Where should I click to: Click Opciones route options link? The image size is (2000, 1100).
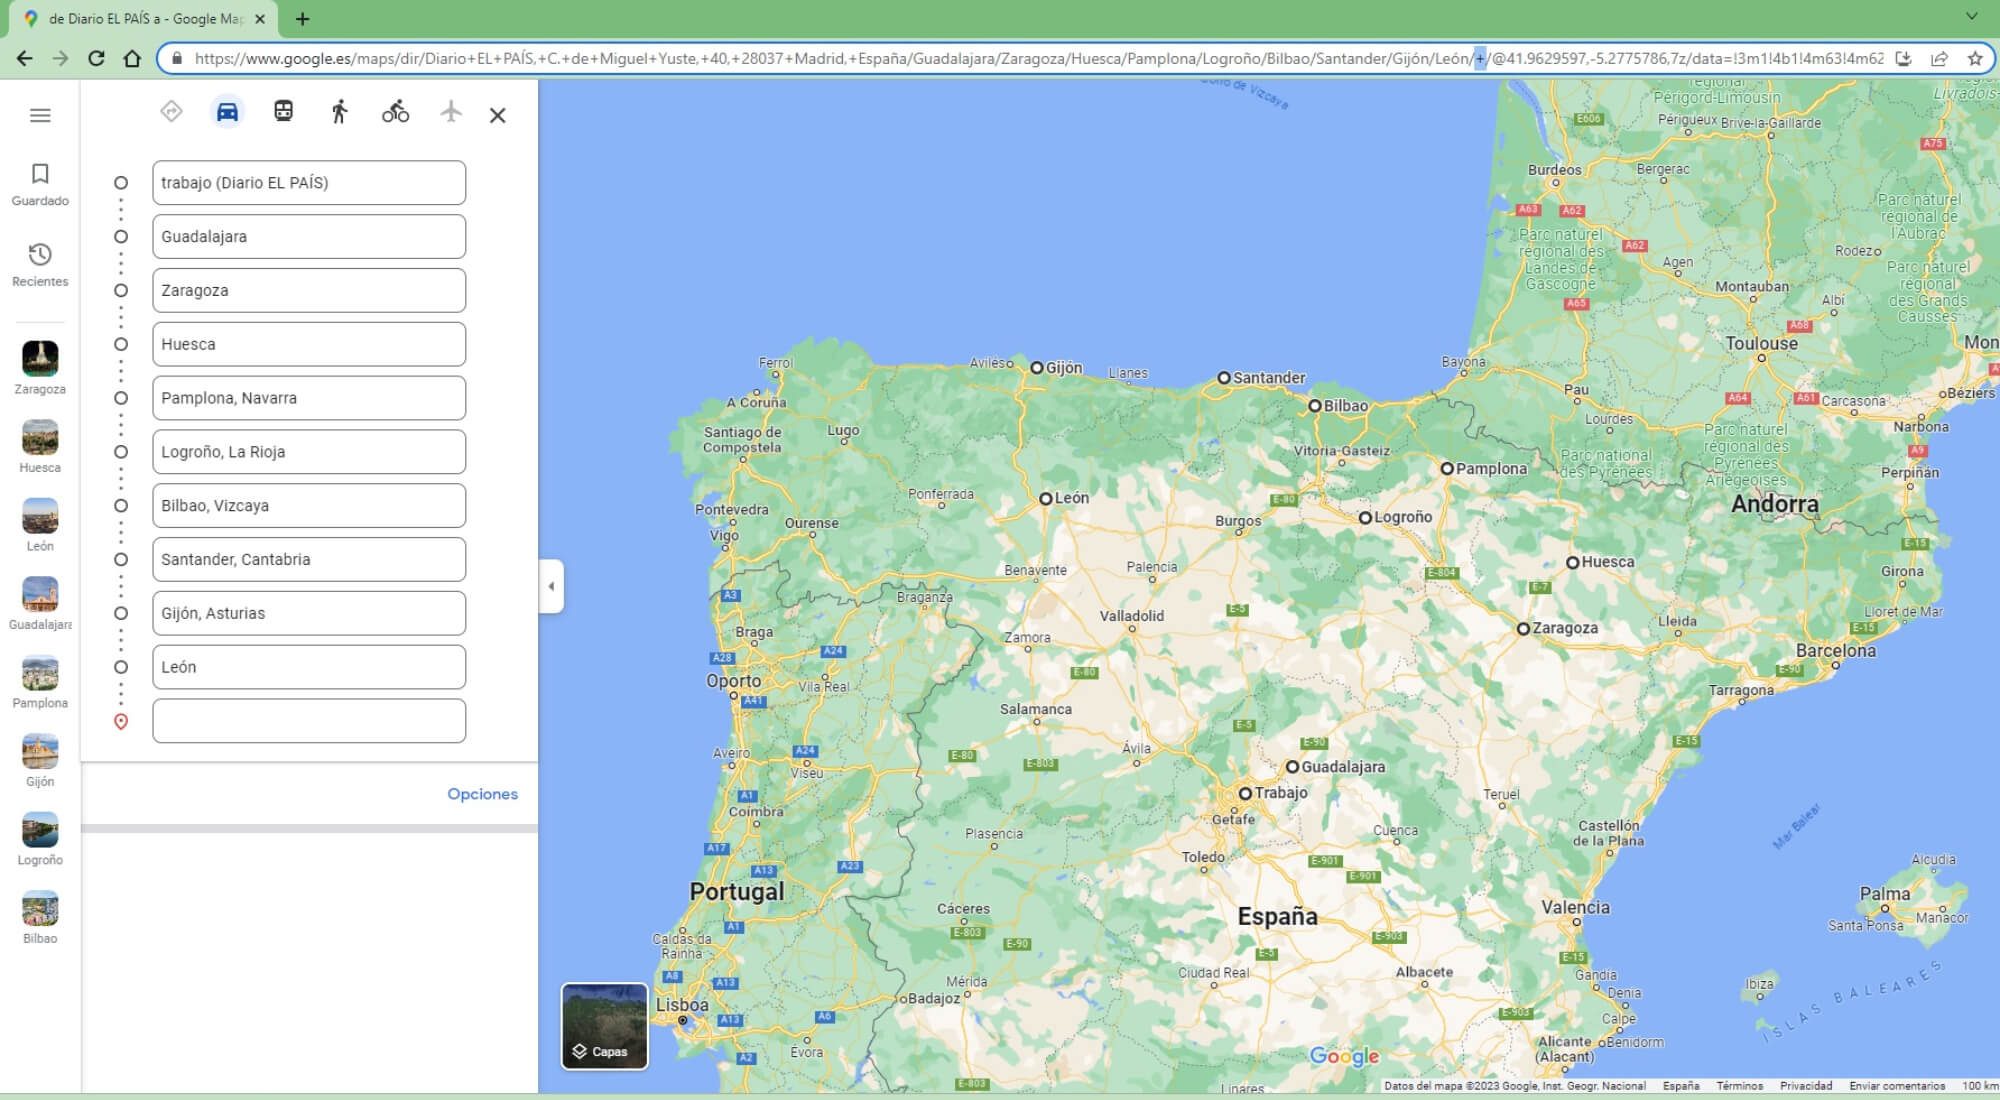tap(482, 794)
